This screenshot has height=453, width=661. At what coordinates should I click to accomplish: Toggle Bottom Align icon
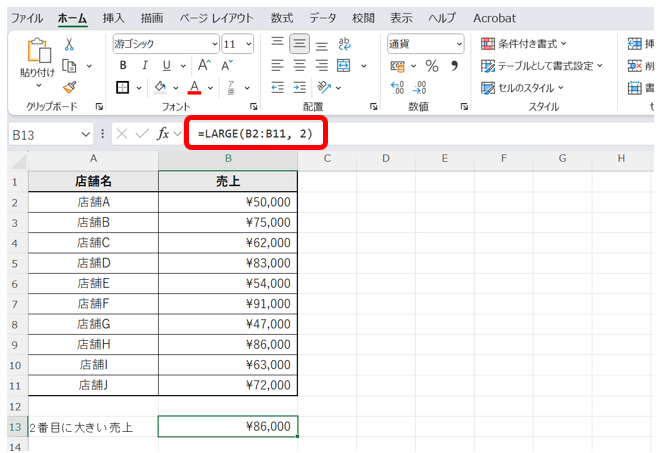tap(322, 45)
